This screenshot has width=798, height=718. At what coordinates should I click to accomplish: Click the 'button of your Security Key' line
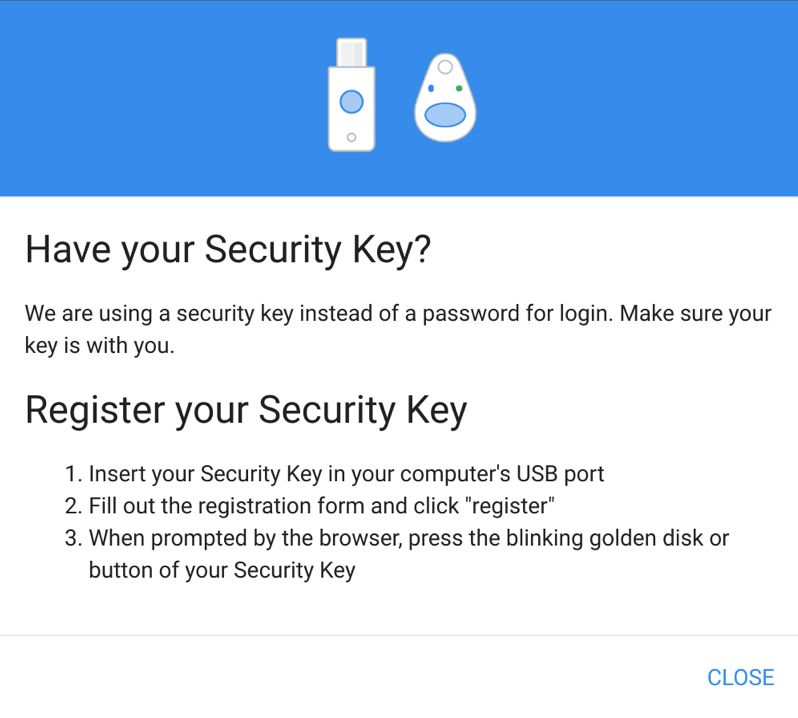click(x=222, y=570)
